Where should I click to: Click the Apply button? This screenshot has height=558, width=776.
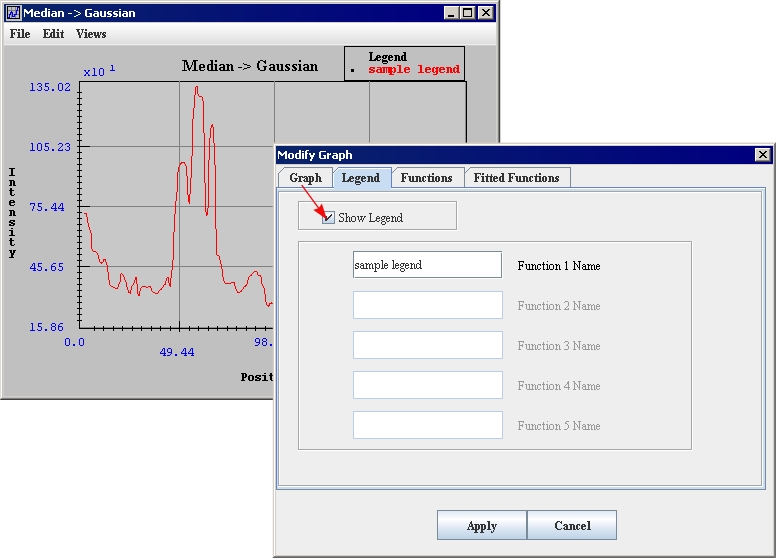[481, 526]
